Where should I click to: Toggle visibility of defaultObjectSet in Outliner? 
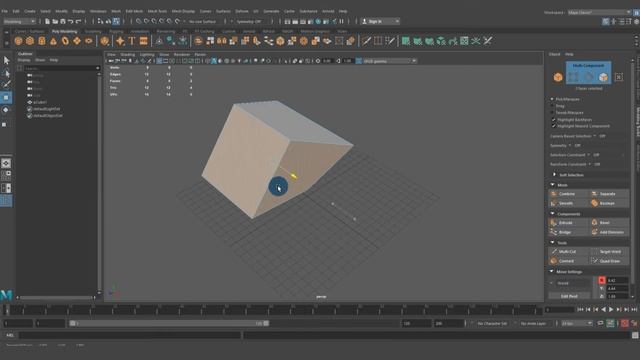tap(29, 116)
